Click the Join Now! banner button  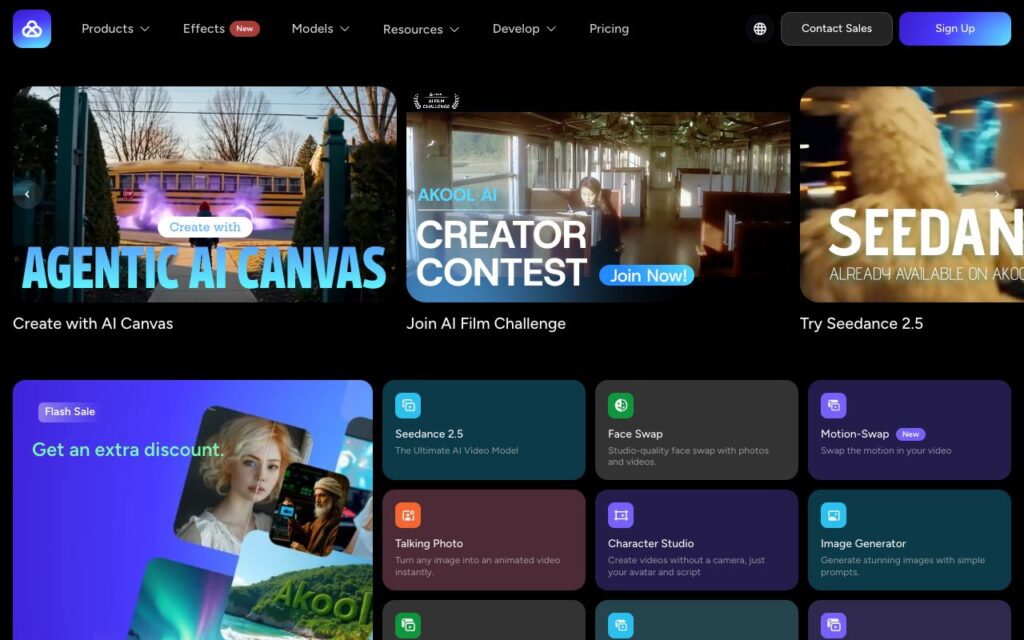pos(647,276)
